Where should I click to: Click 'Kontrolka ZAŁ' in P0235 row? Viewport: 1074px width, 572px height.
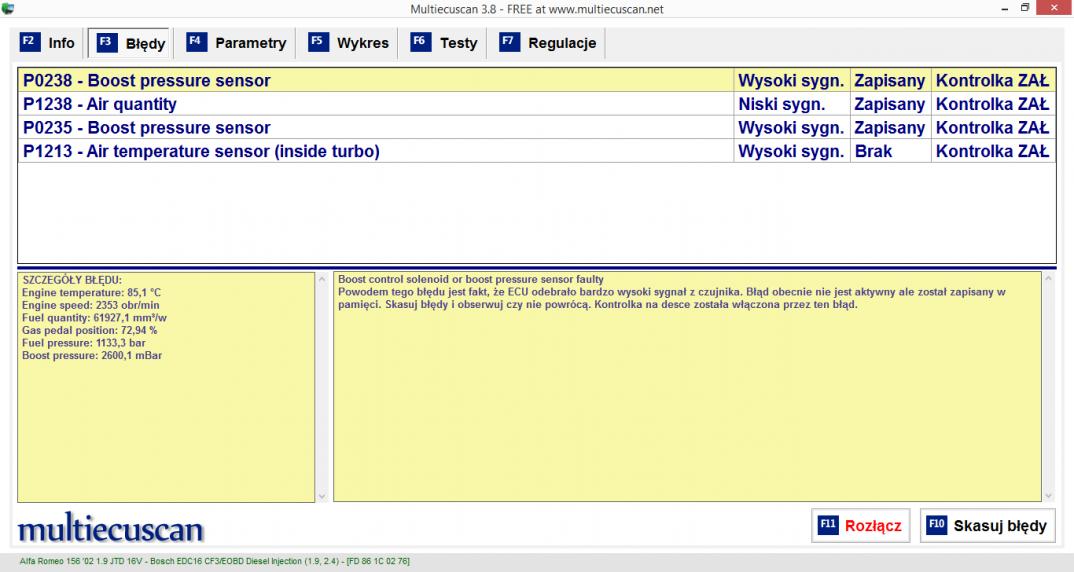tap(992, 128)
